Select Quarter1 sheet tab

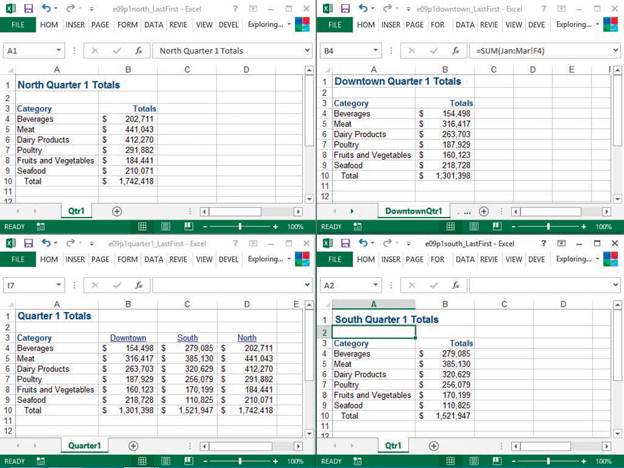(x=84, y=445)
